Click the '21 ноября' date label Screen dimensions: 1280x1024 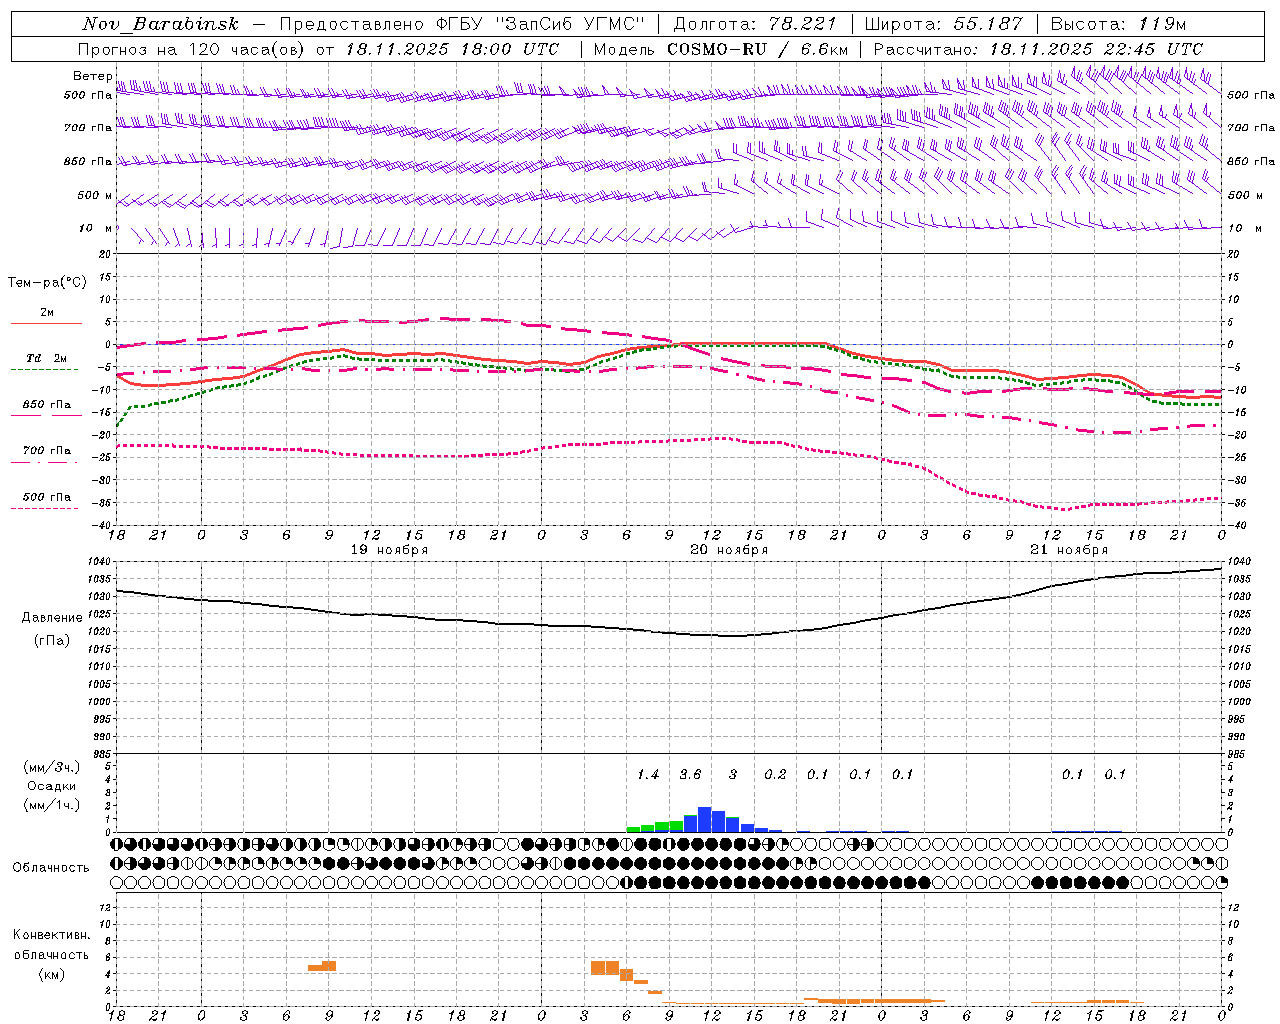point(1069,550)
